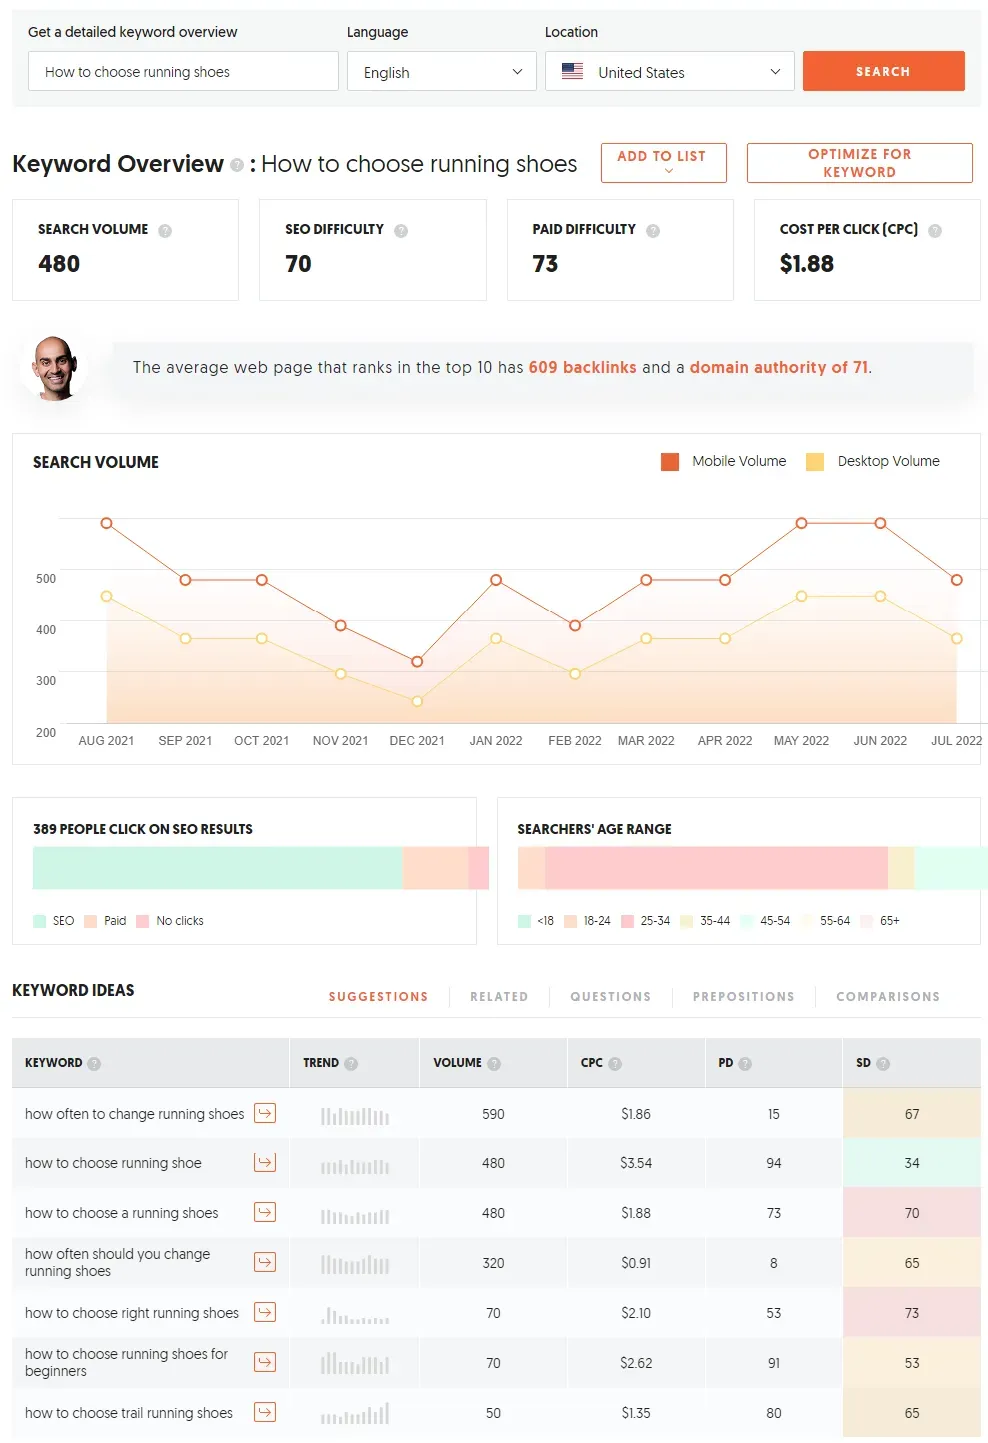Click PD column header help icon

click(x=745, y=1064)
